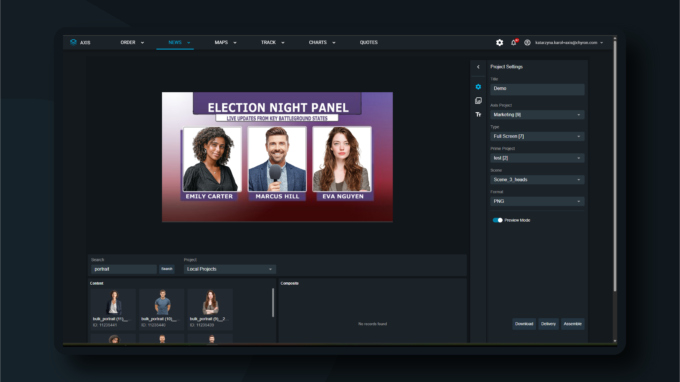The image size is (680, 382).
Task: Click the Search button next to portrait
Action: 167,269
